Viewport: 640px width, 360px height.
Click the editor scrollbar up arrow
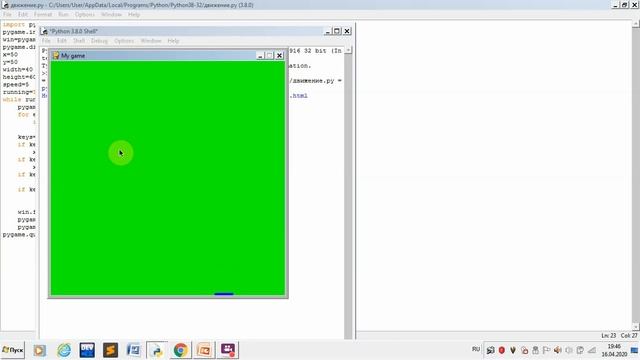(x=636, y=24)
